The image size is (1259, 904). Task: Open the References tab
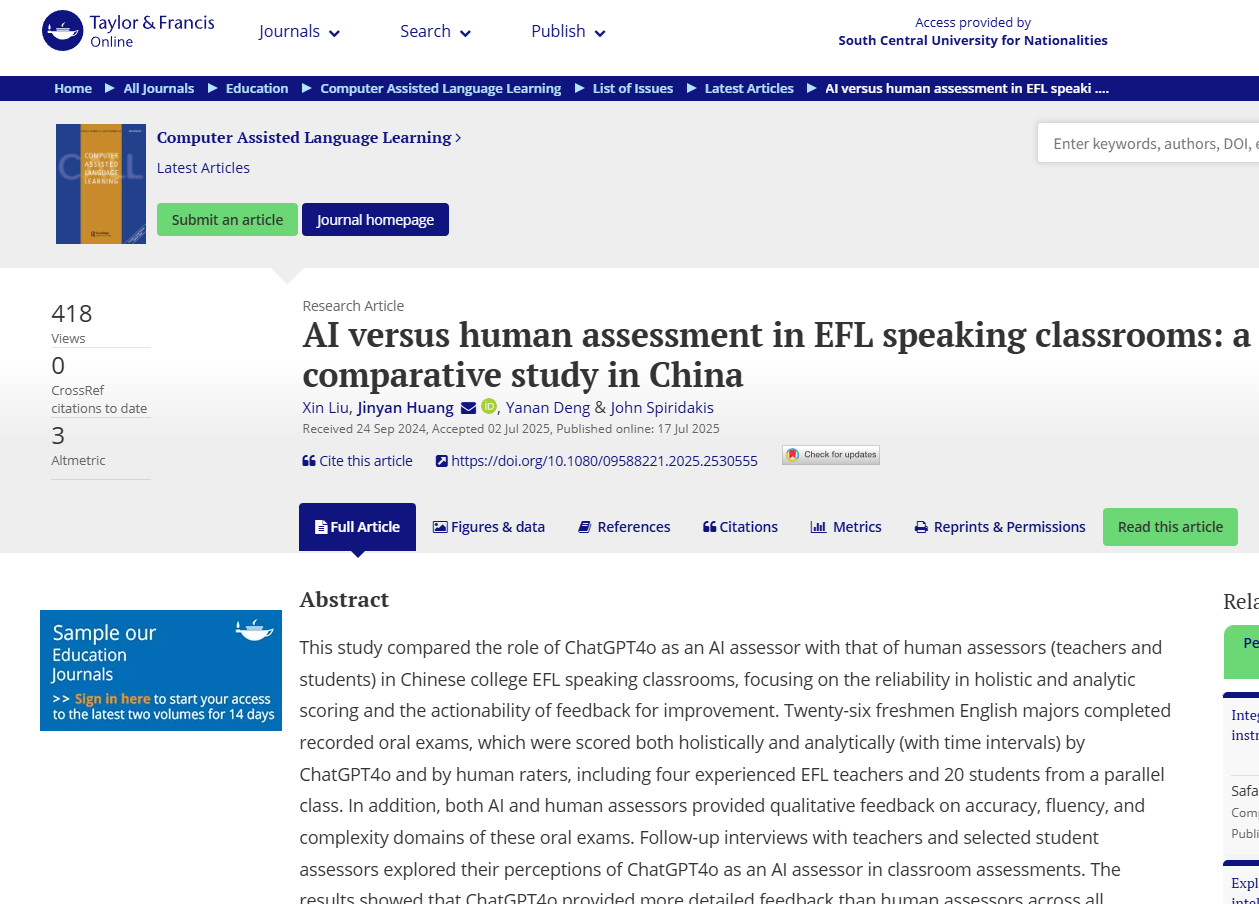624,527
